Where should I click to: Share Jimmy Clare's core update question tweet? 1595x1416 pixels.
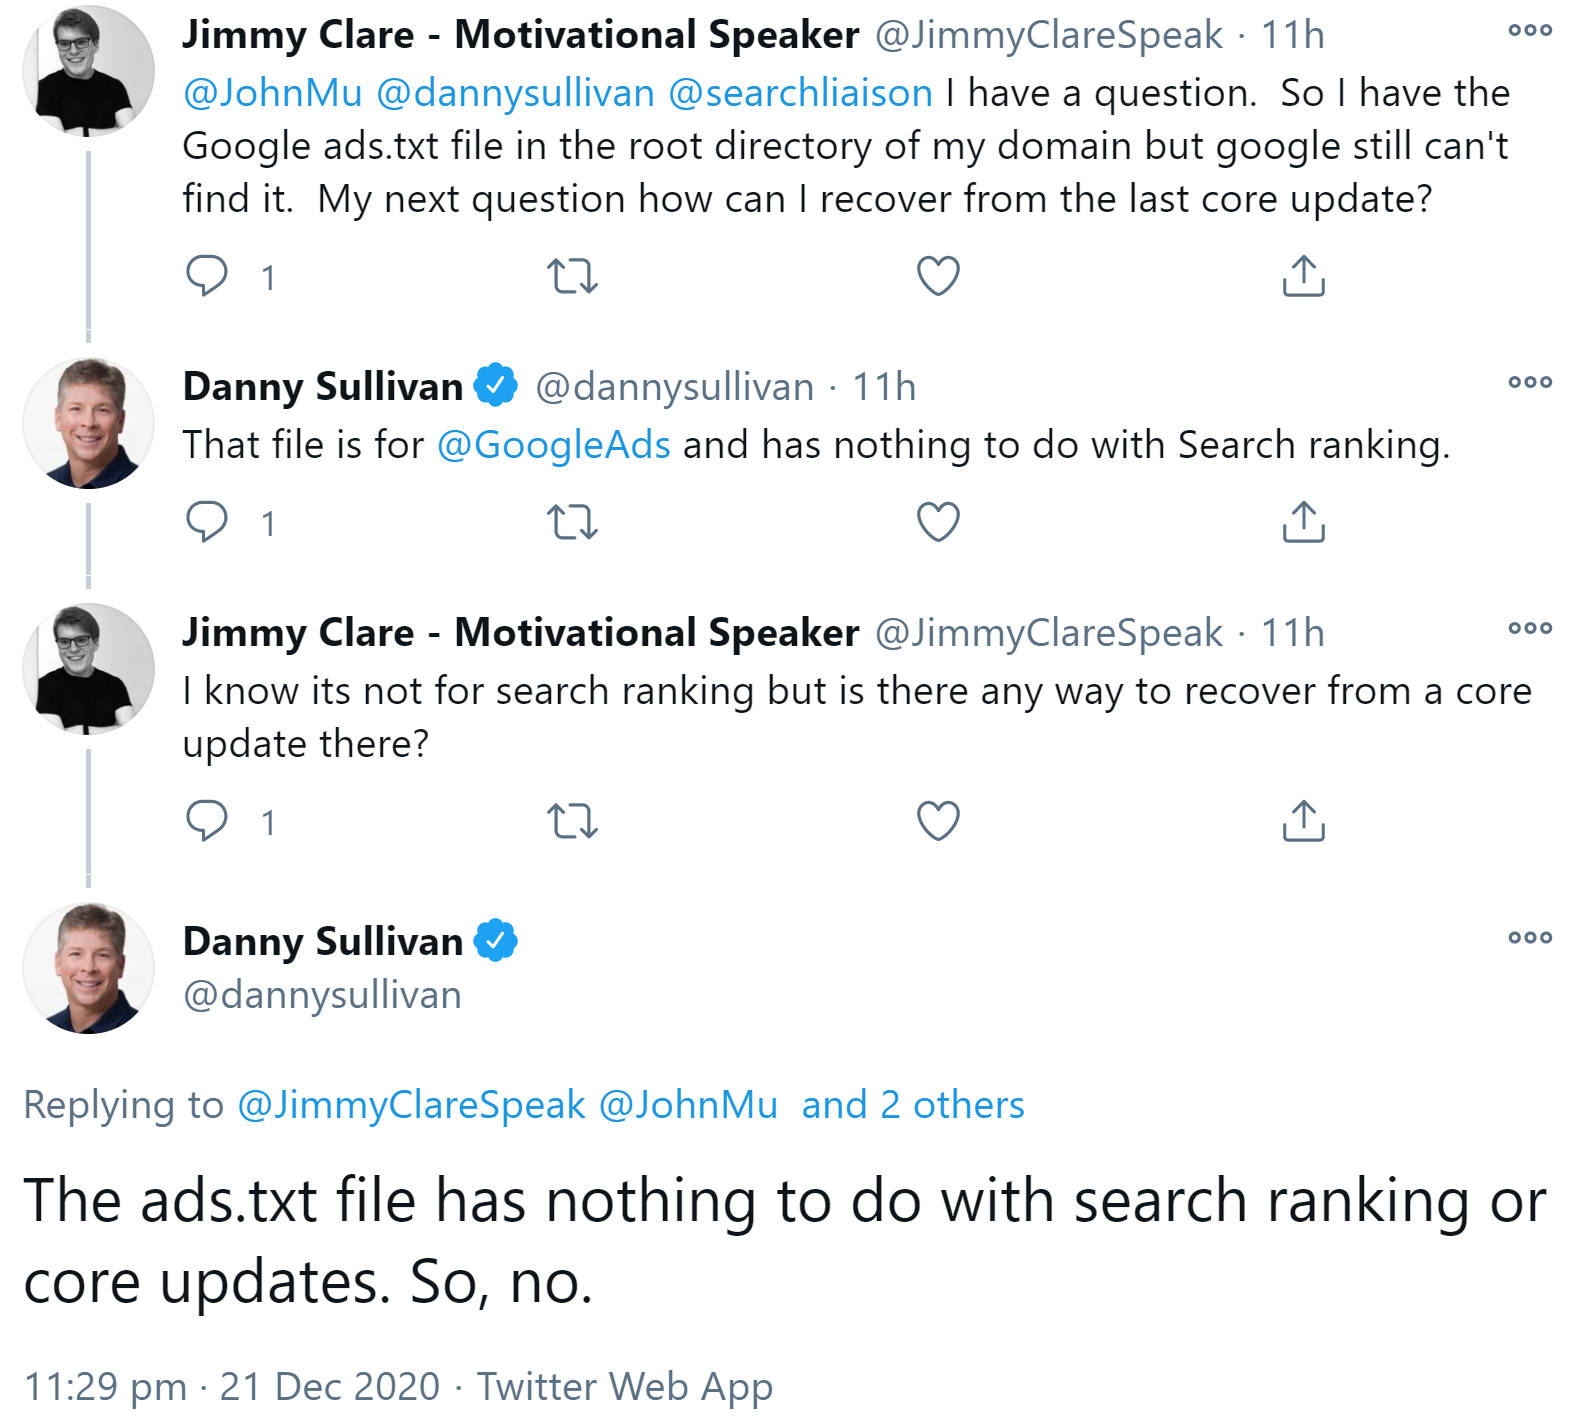click(1302, 823)
